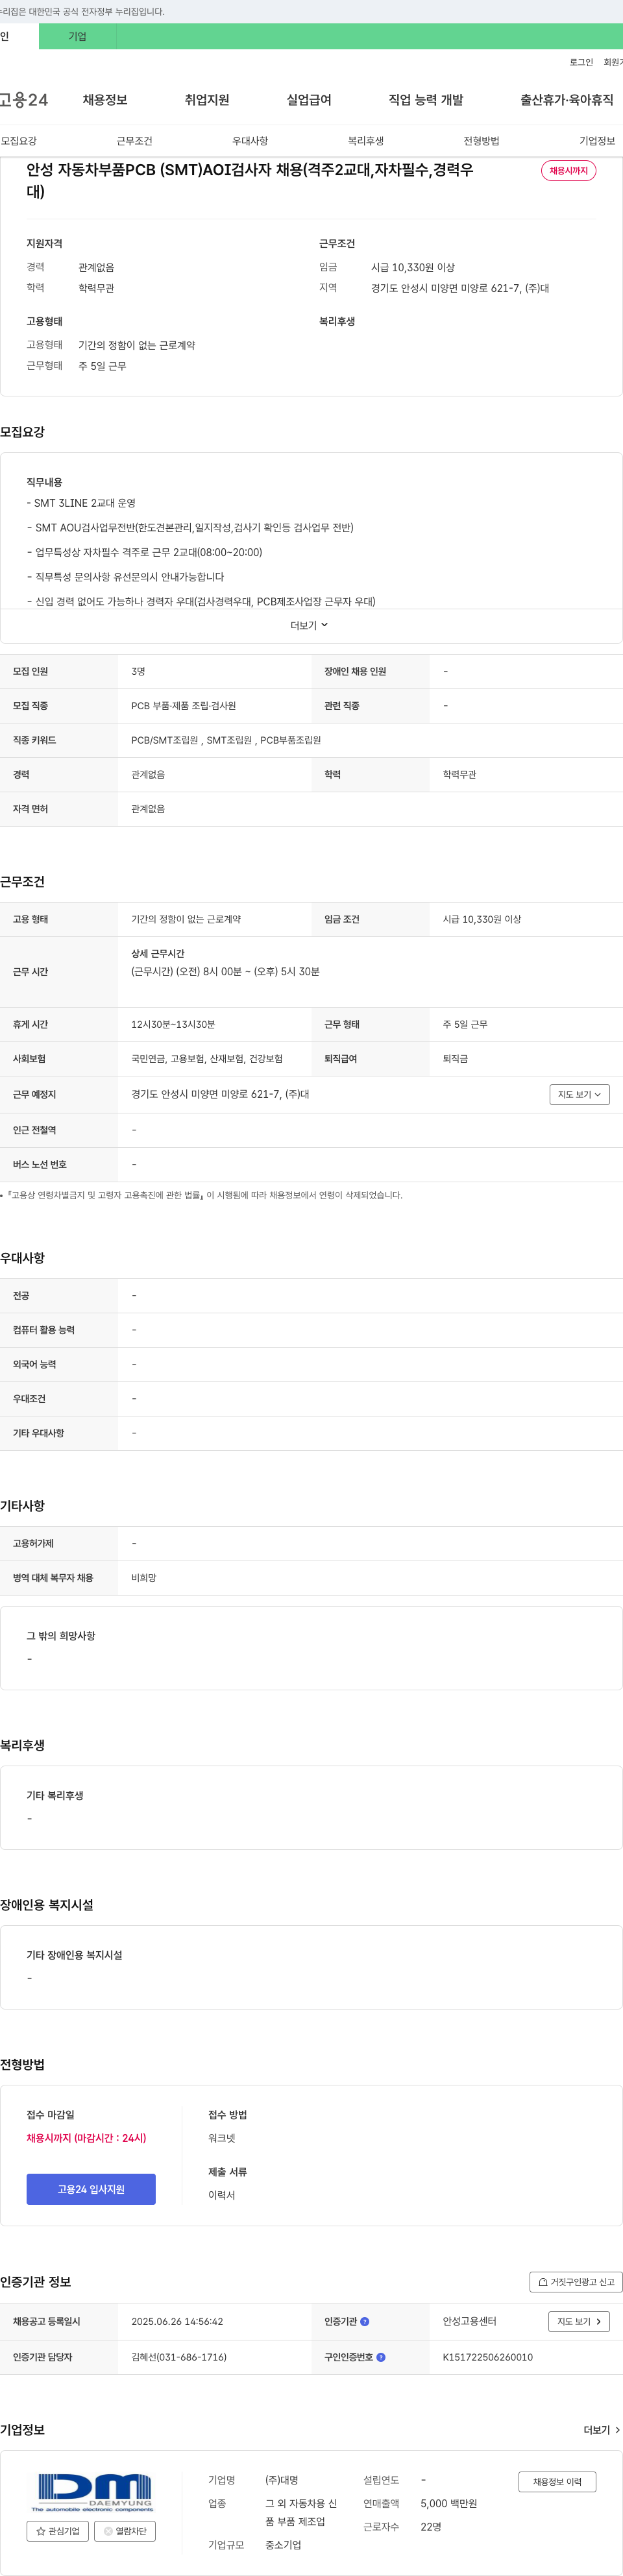Select the 채용시까지 (마감시간 : 24시) deadline text

(86, 2138)
